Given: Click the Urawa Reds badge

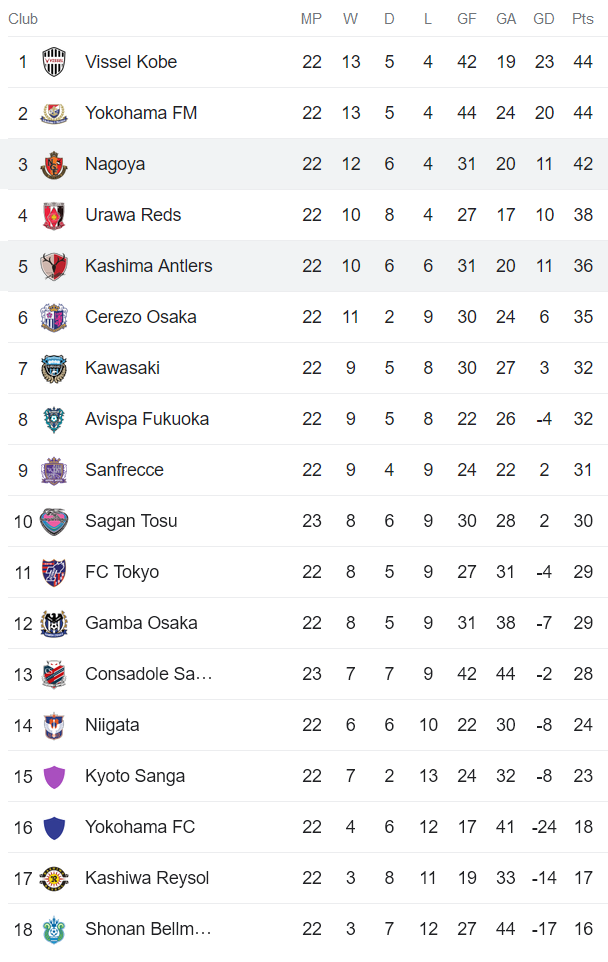Looking at the screenshot, I should pyautogui.click(x=52, y=215).
